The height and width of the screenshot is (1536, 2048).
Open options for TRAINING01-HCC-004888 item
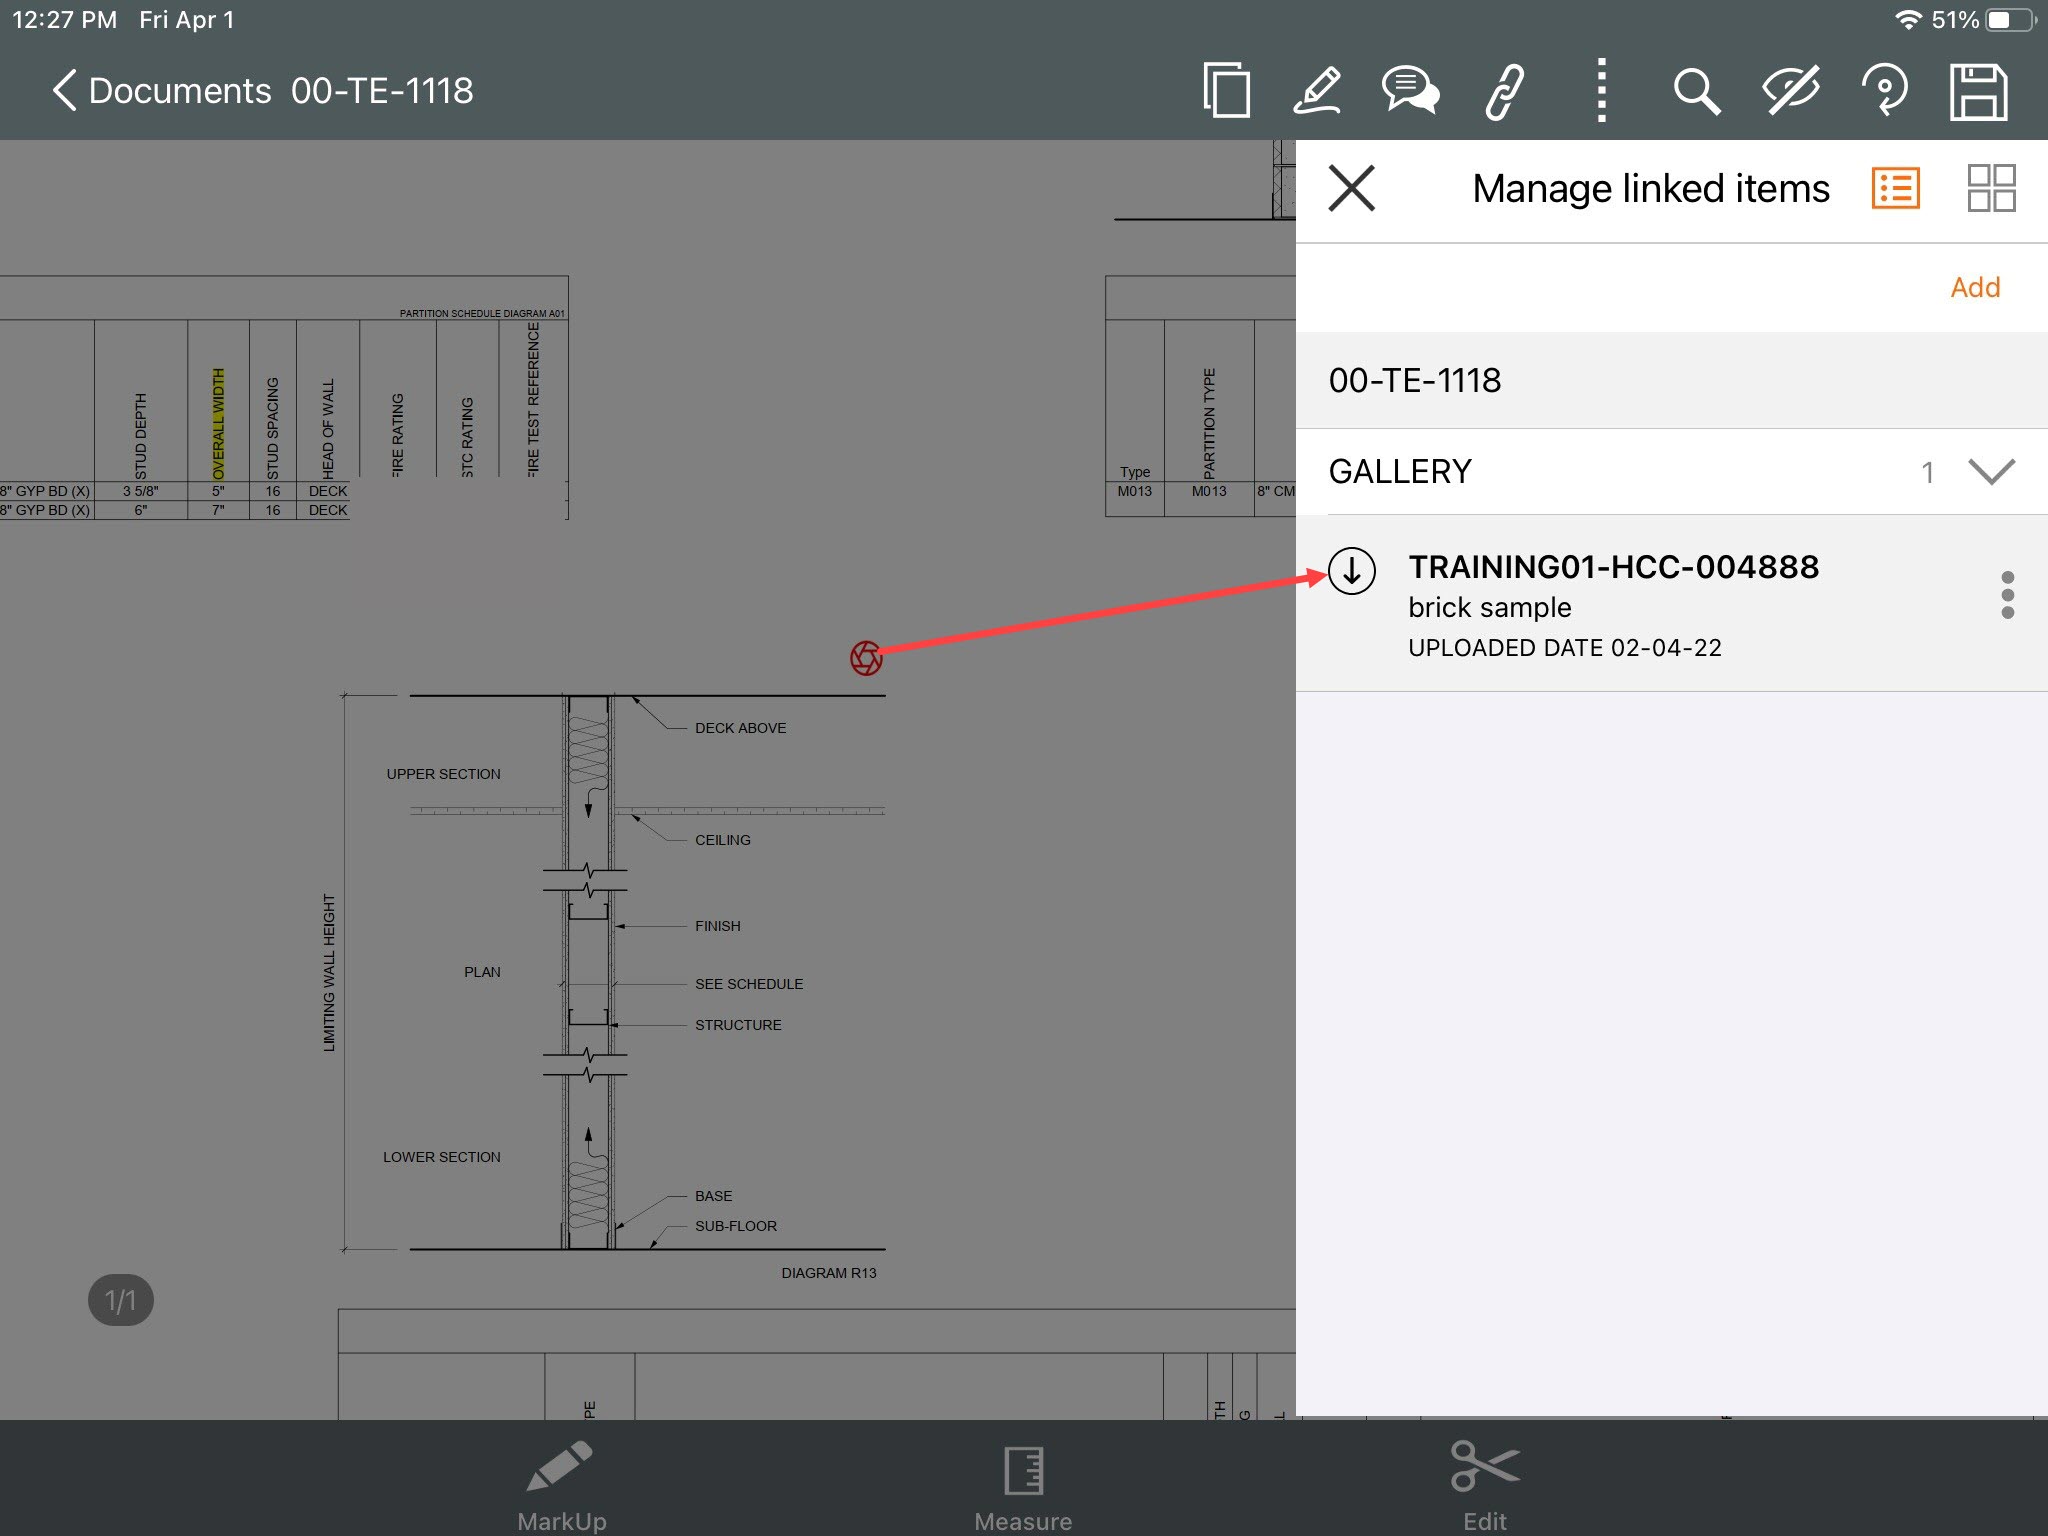[2007, 596]
